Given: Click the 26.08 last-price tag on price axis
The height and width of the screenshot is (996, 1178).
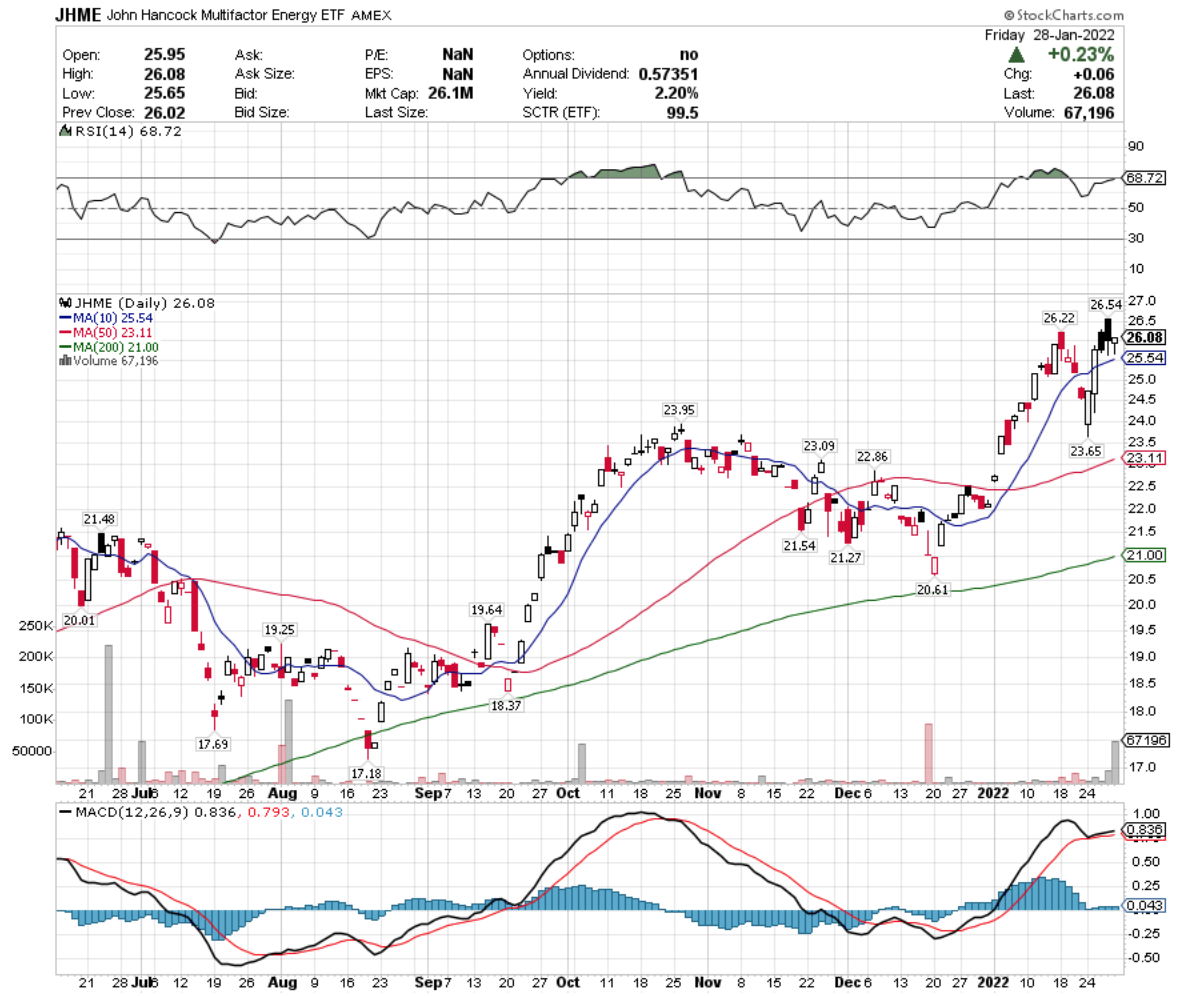Looking at the screenshot, I should 1145,337.
